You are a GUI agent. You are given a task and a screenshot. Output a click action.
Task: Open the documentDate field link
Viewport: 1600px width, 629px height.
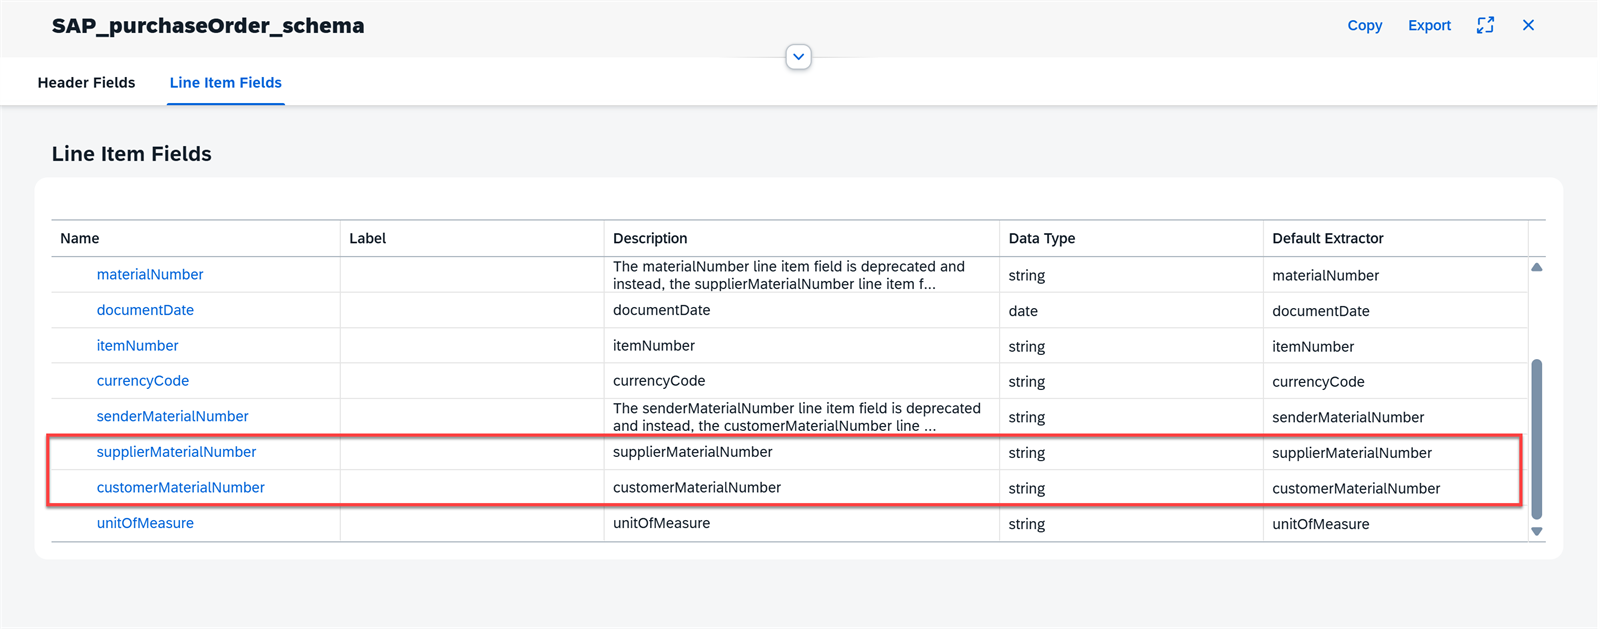coord(145,310)
